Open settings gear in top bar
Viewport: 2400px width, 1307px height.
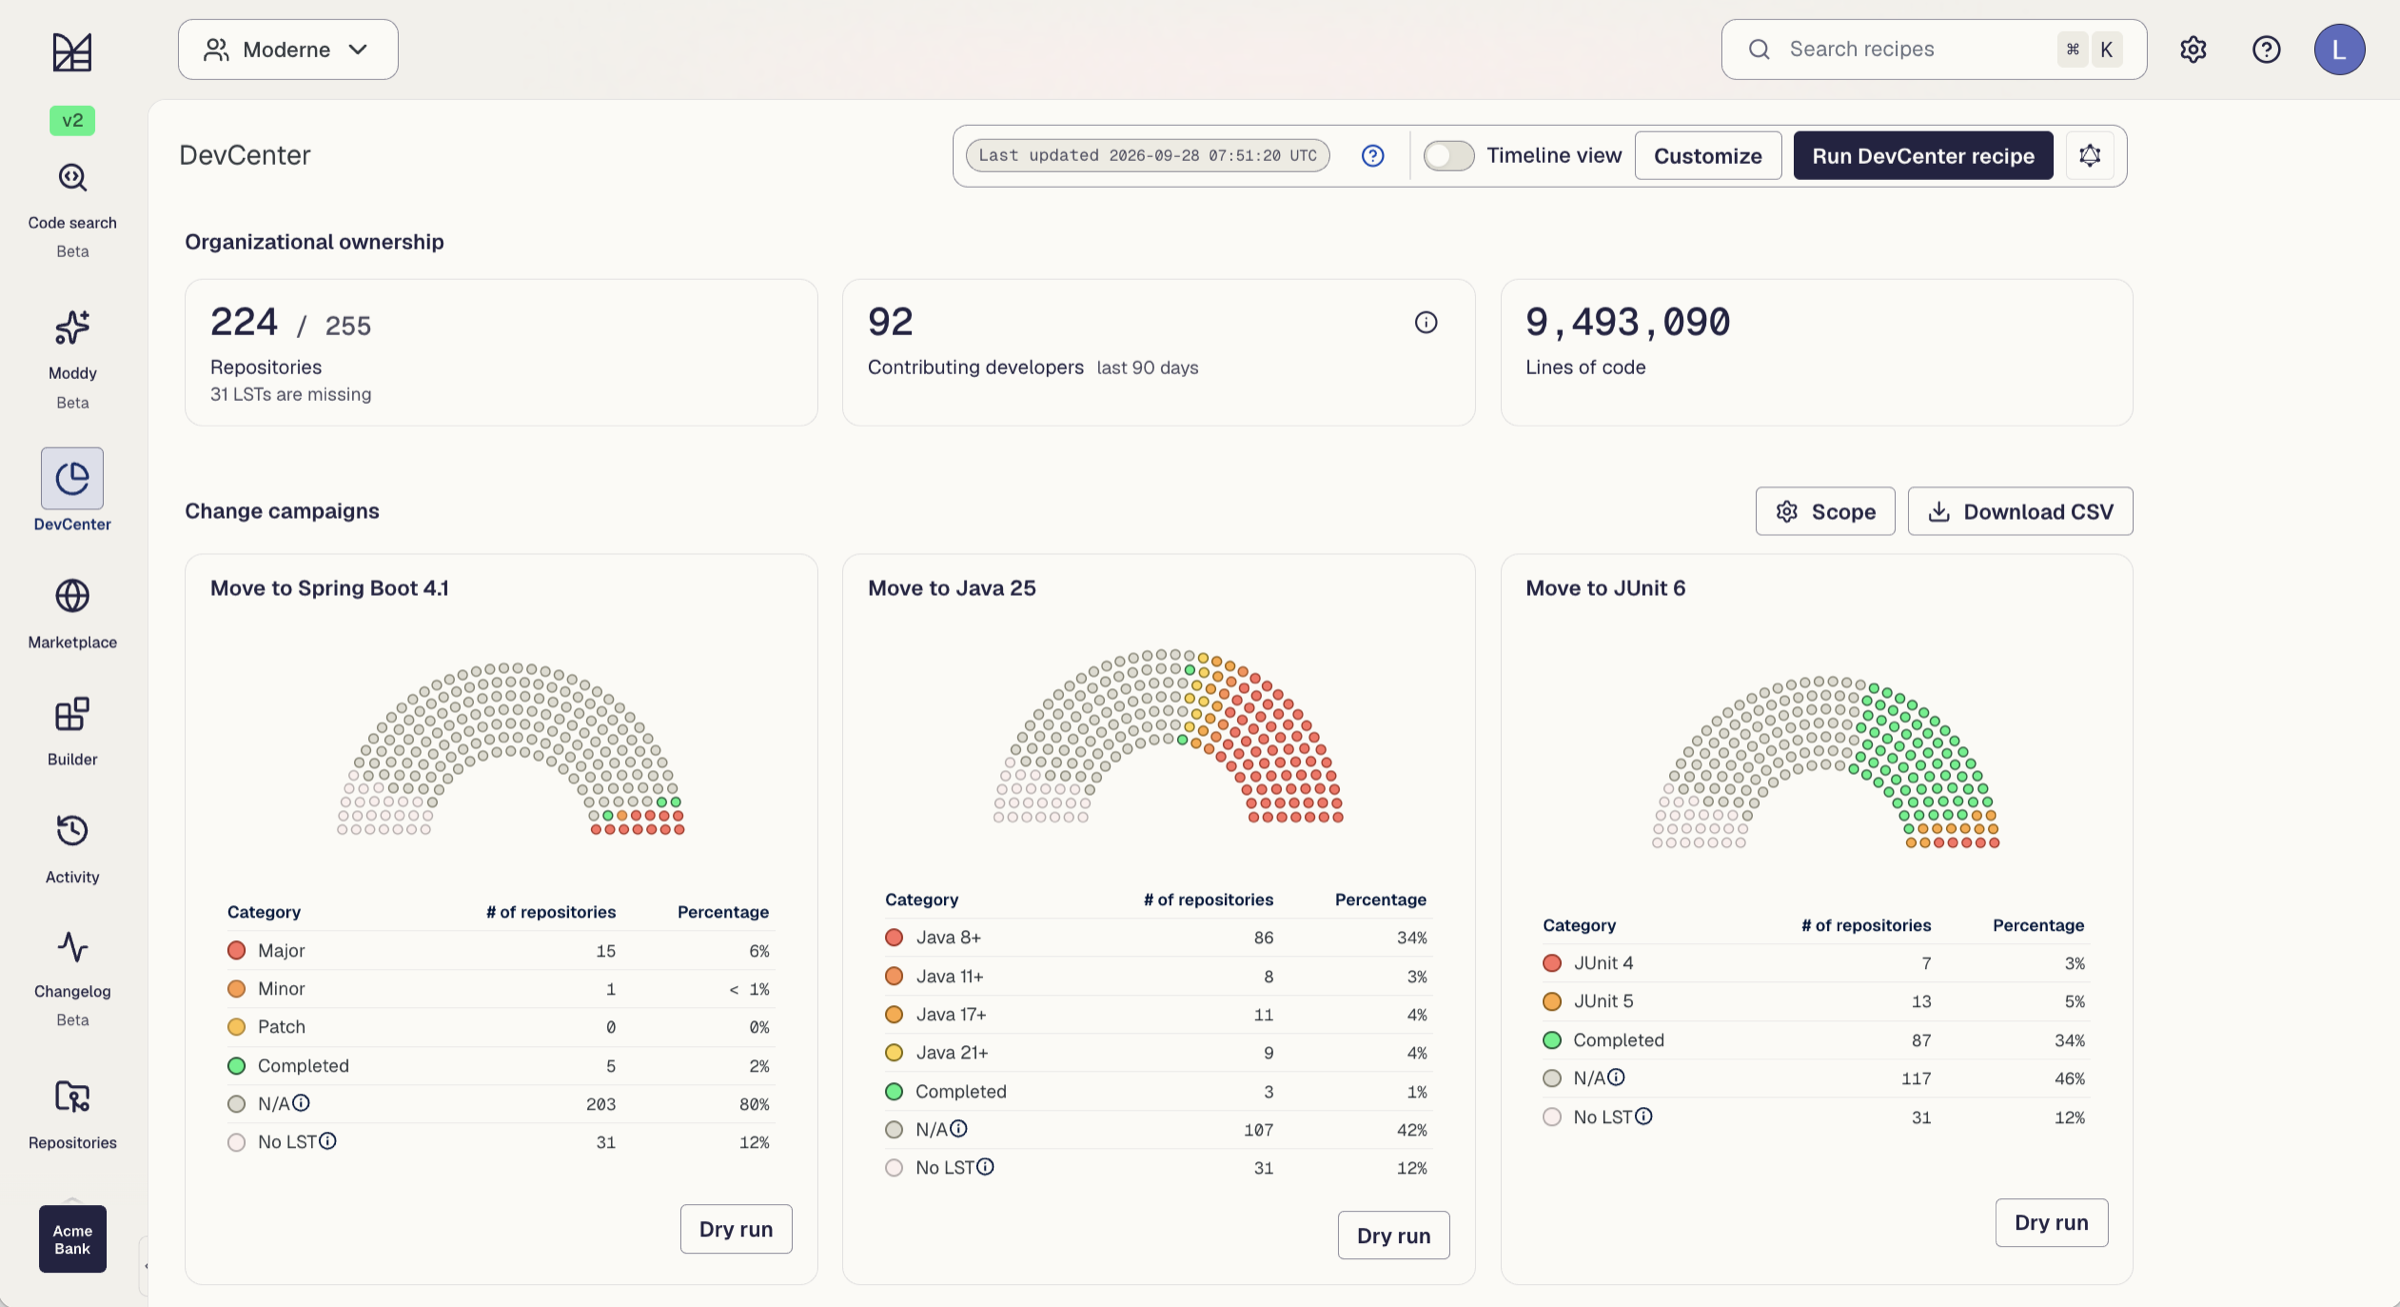[2193, 49]
